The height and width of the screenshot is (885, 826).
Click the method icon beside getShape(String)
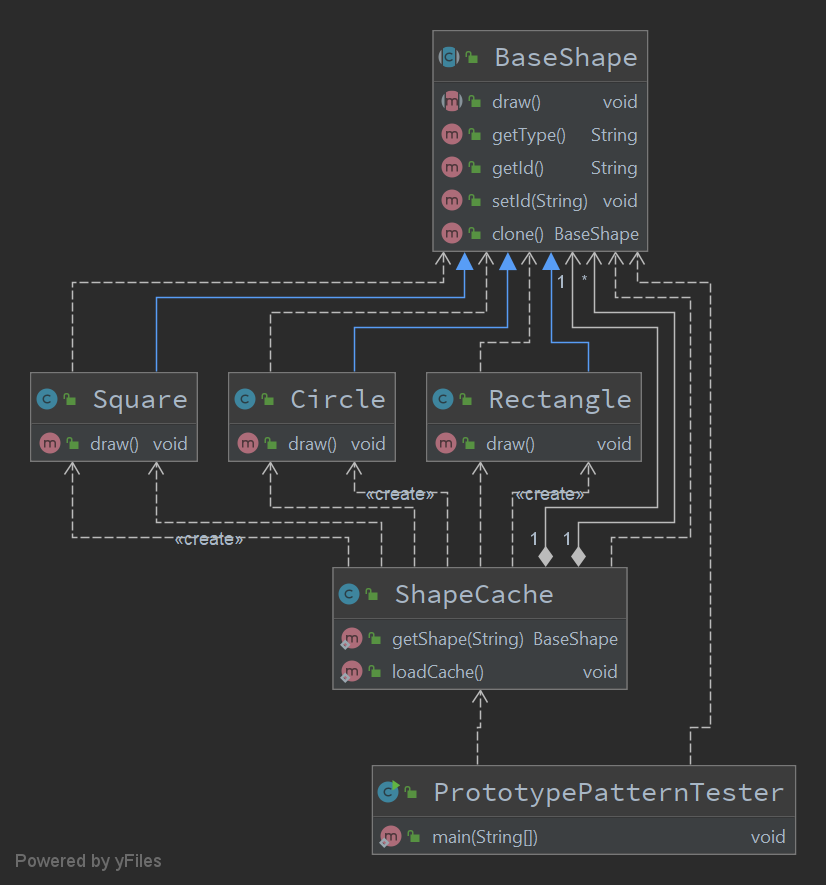coord(352,638)
